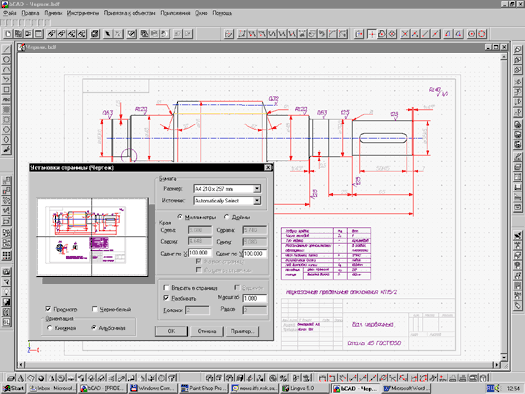Open the Инструменты menu
525x394 pixels.
click(83, 13)
